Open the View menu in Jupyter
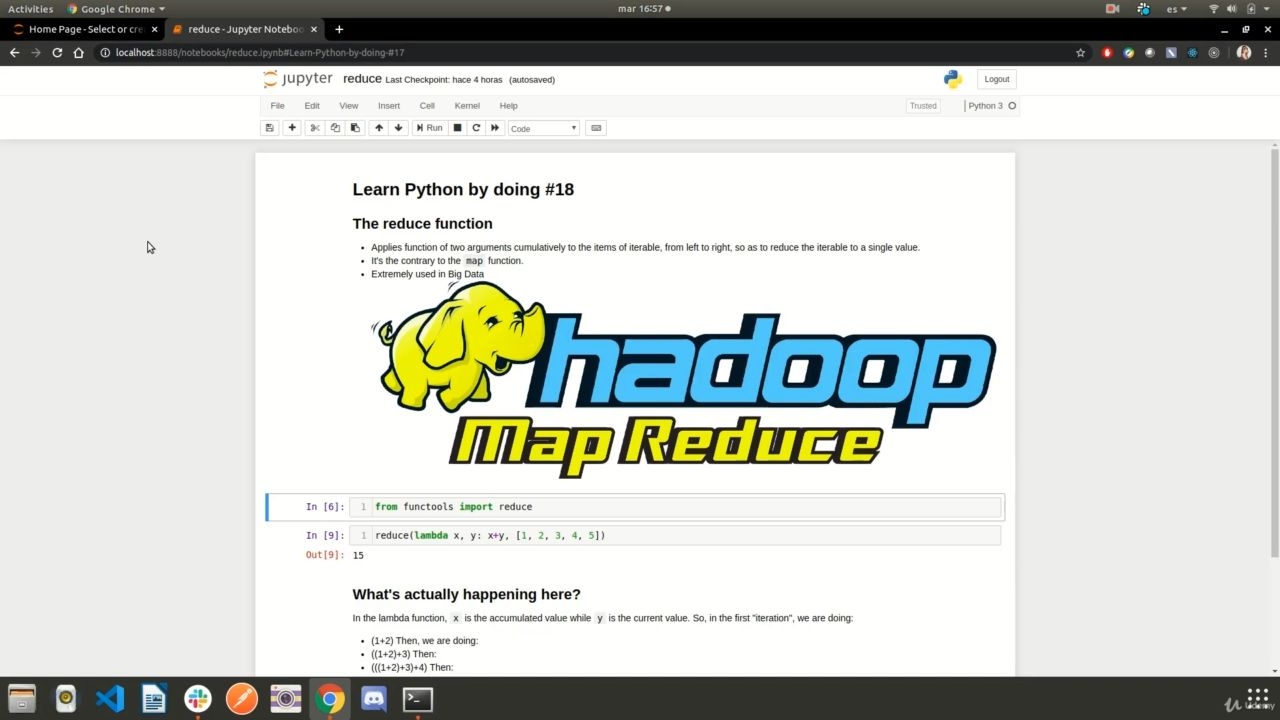 (348, 106)
